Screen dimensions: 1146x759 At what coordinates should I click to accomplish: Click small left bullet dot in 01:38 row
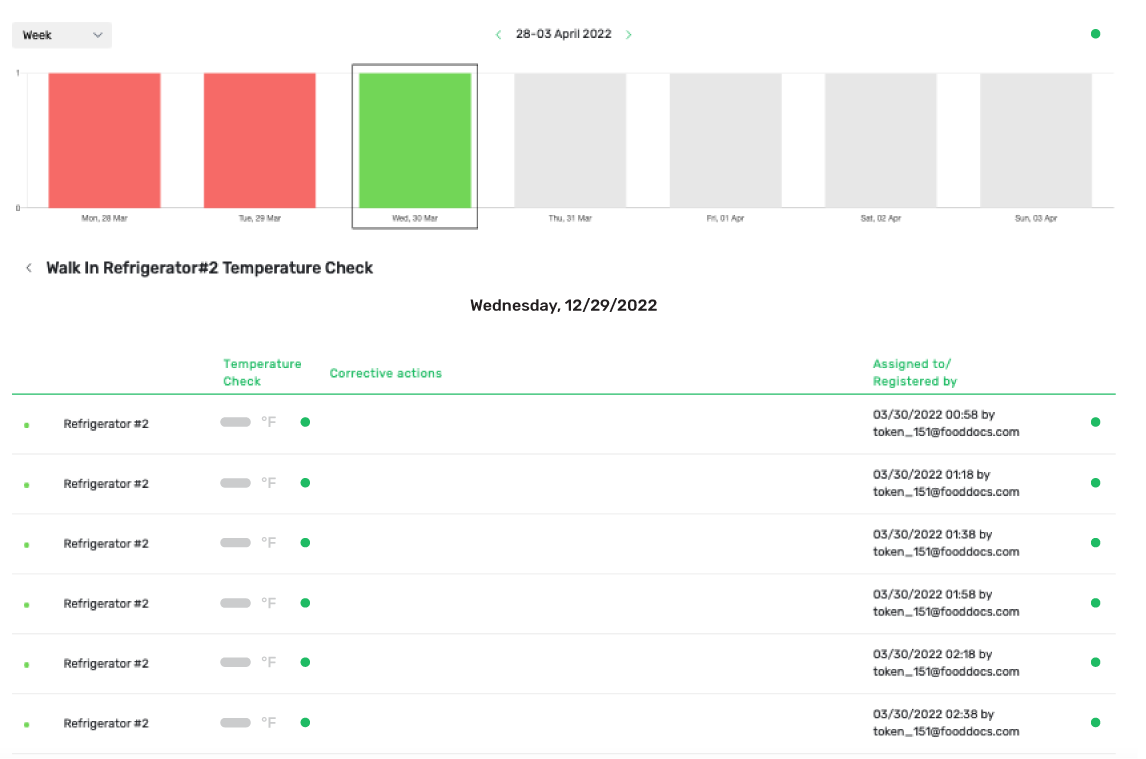click(x=27, y=545)
